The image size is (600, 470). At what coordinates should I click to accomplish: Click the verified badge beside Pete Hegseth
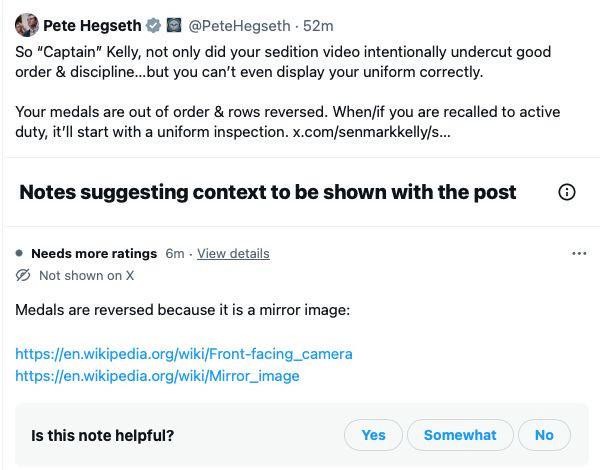coord(154,25)
